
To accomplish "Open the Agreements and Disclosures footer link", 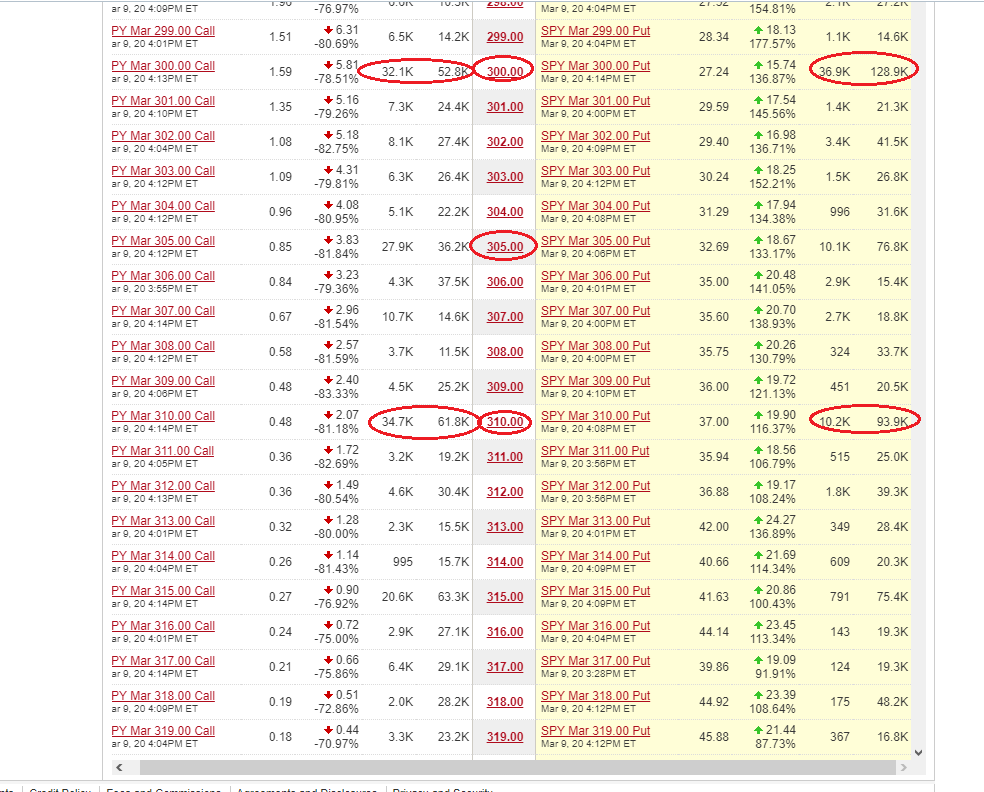I will pyautogui.click(x=307, y=789).
